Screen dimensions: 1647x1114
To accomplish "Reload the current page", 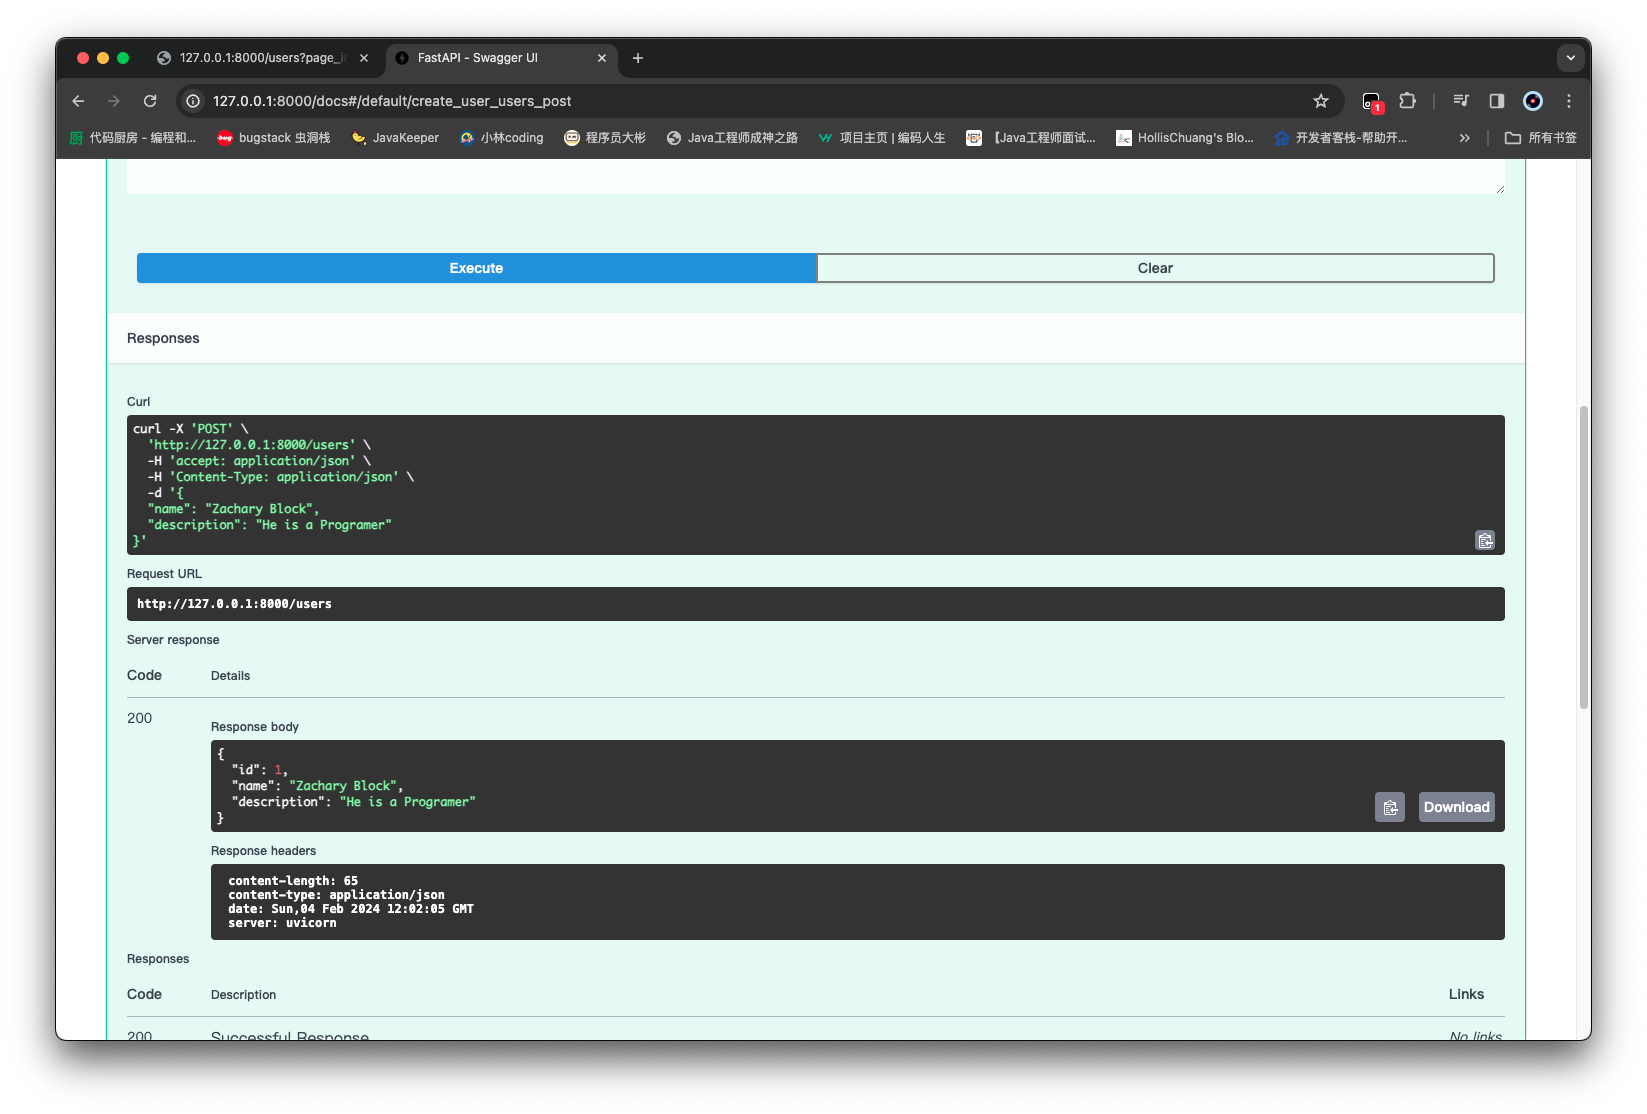I will pyautogui.click(x=150, y=101).
